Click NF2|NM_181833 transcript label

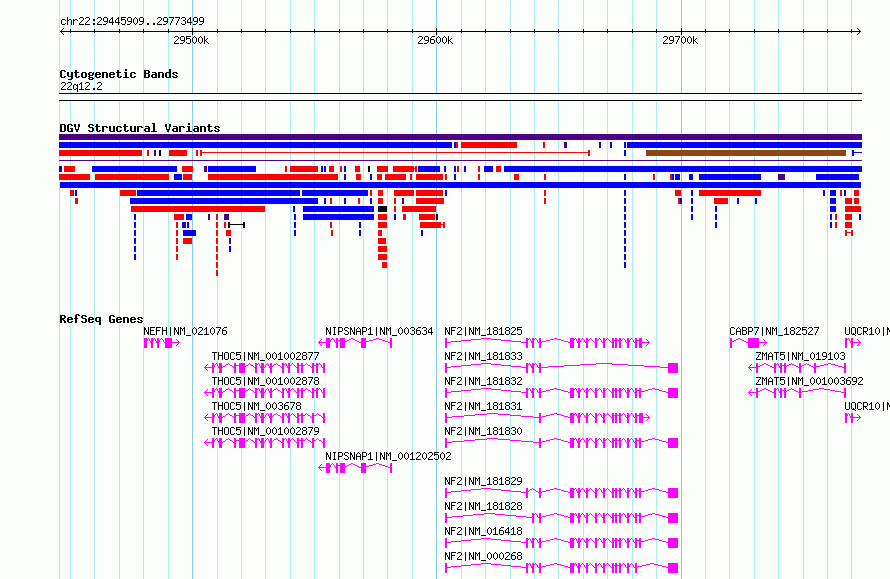coord(483,356)
